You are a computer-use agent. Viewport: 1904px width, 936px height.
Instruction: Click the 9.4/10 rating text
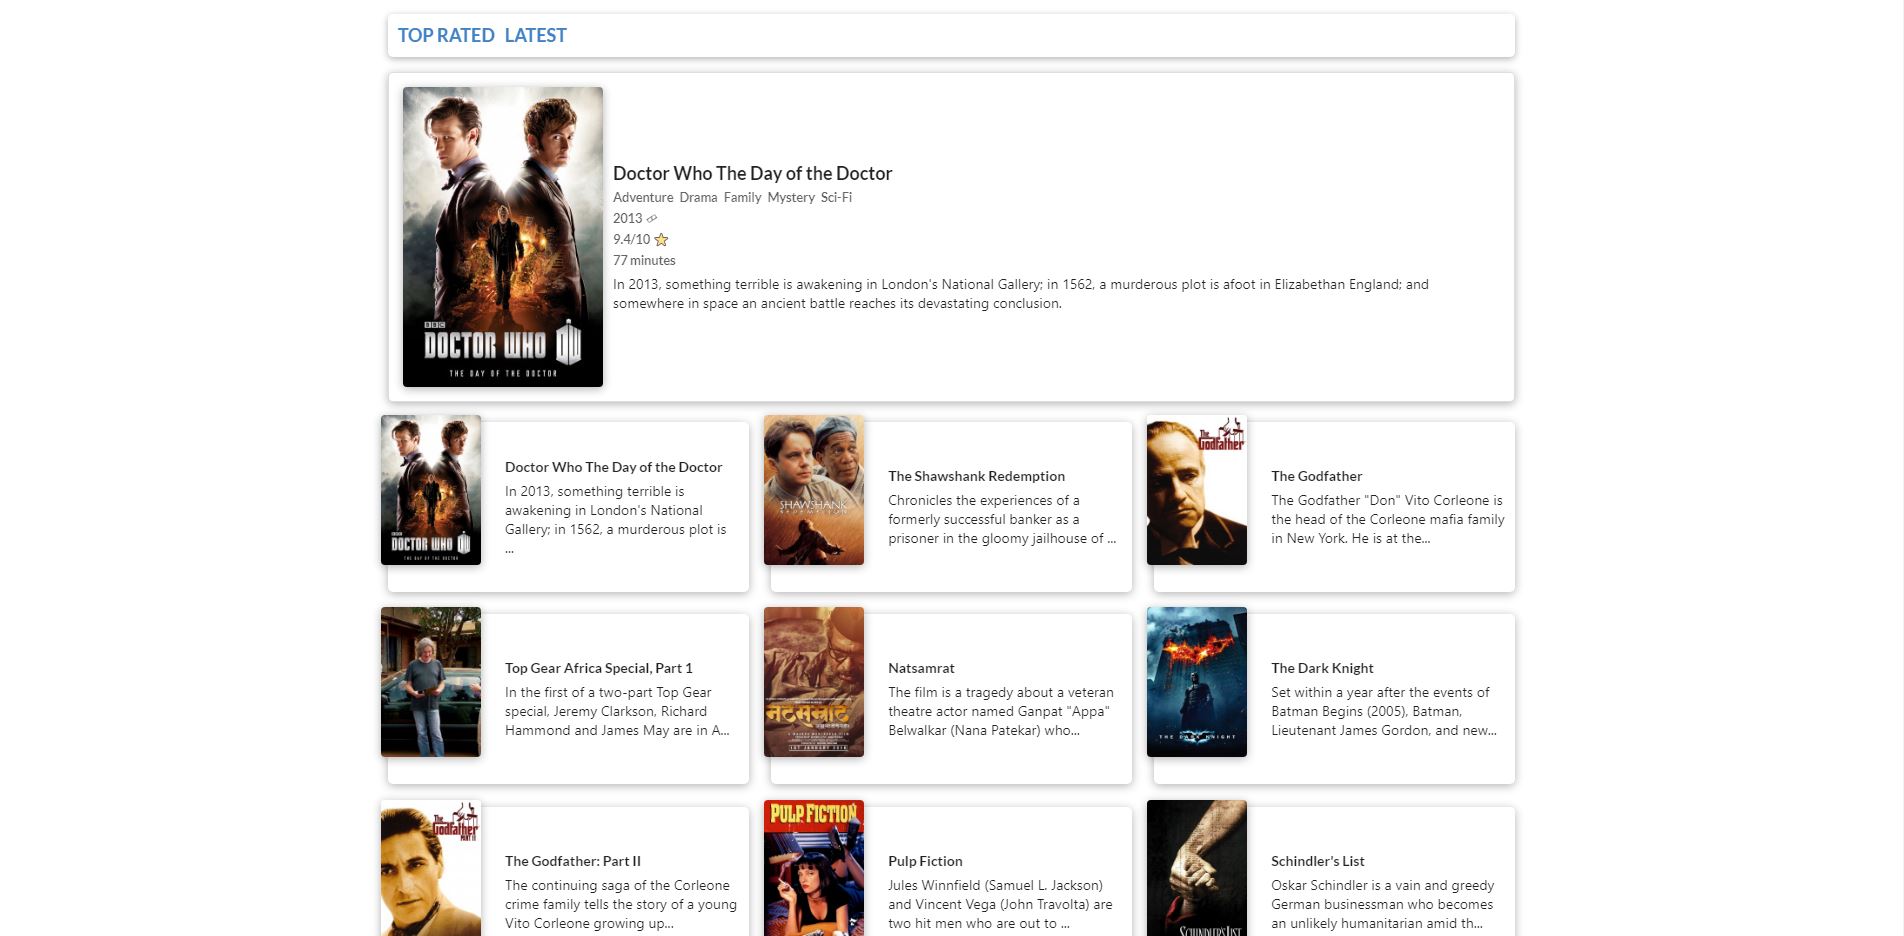point(631,239)
